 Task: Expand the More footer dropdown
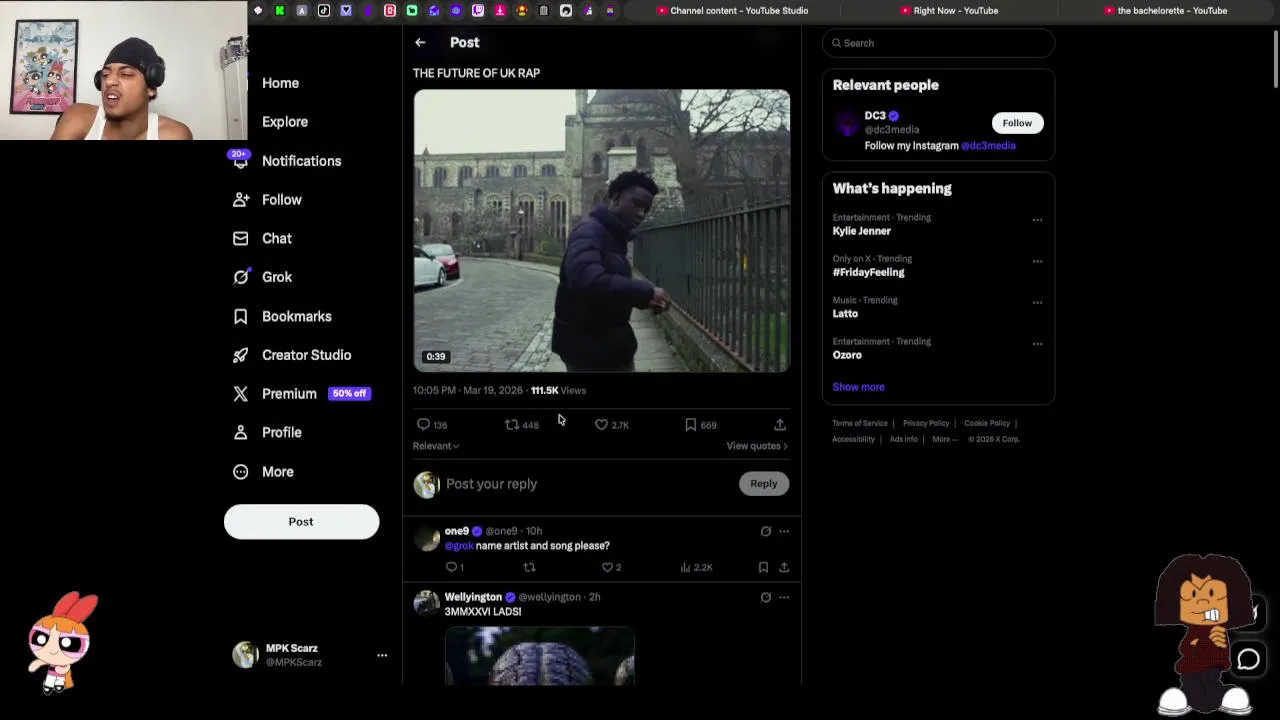943,439
